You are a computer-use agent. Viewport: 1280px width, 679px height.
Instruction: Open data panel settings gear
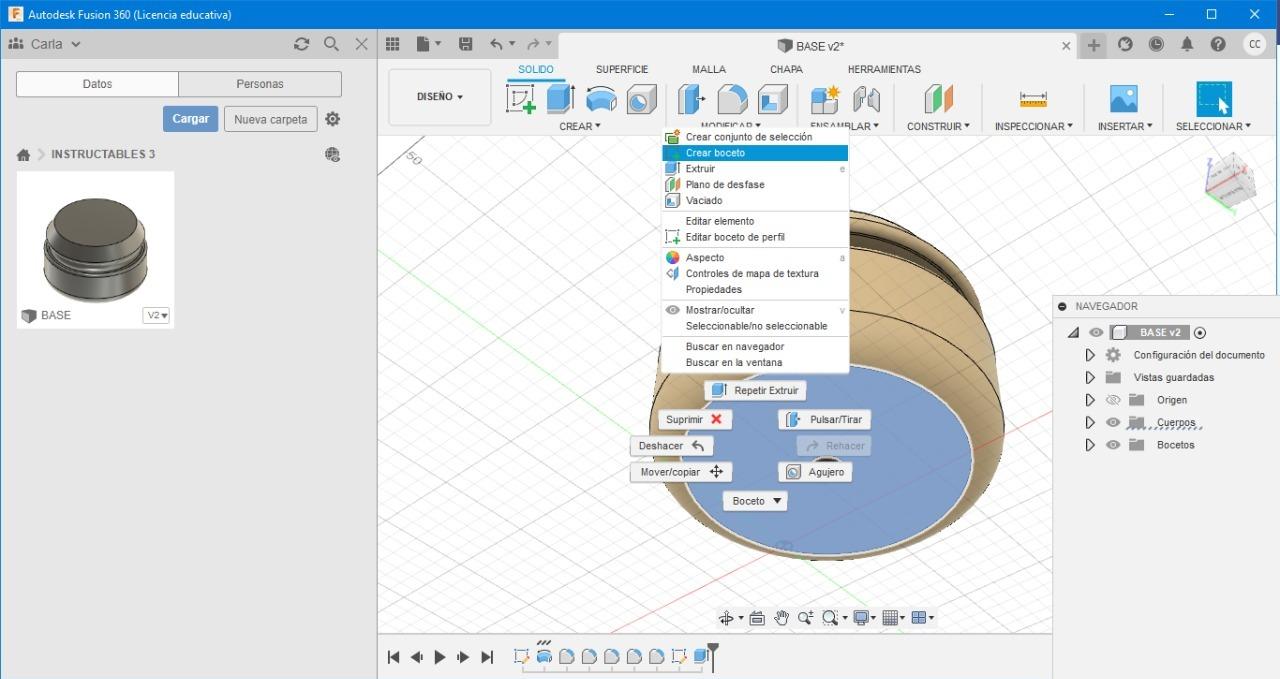coord(332,119)
